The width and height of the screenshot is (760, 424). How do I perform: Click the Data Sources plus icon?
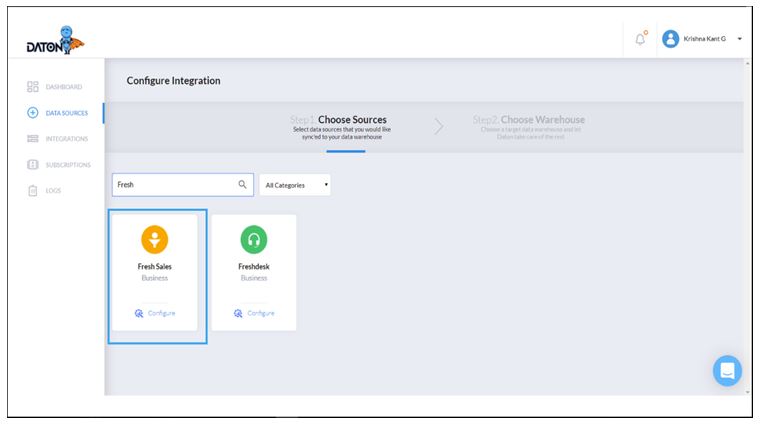click(33, 113)
